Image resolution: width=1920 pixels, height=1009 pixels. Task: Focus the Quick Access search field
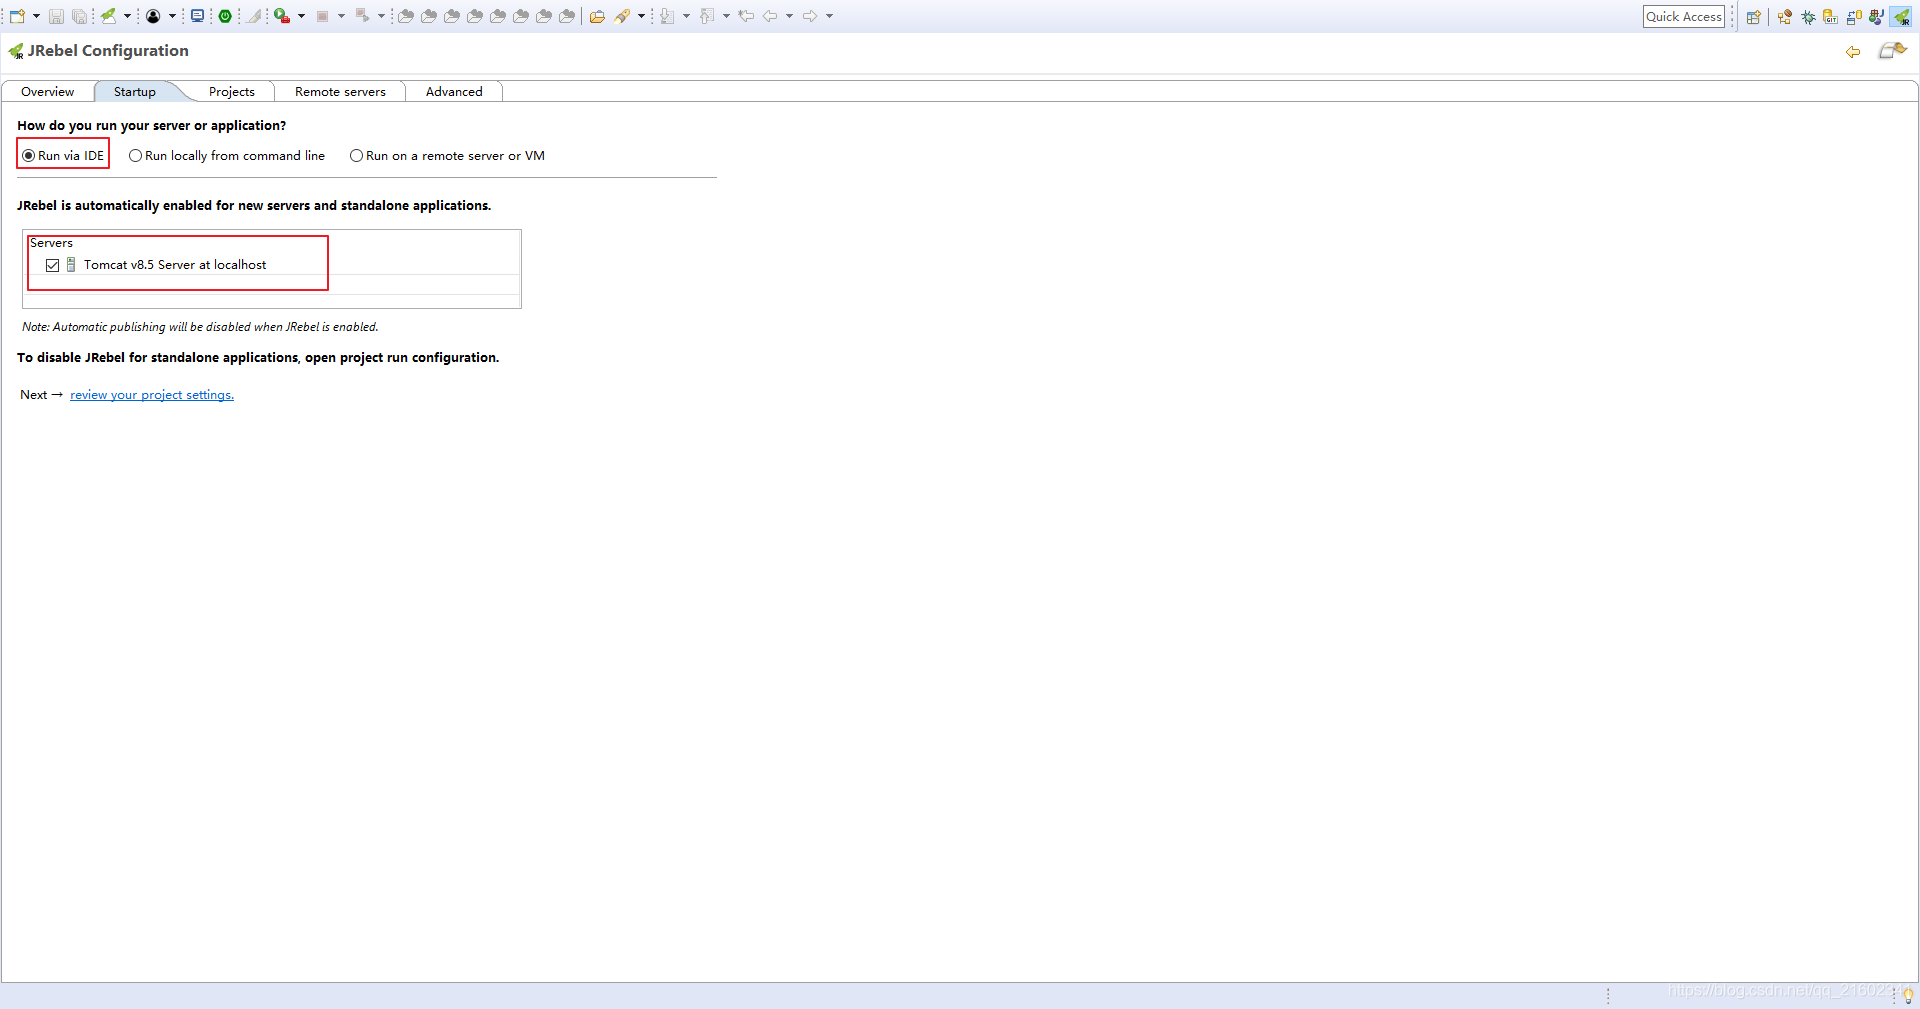1684,16
